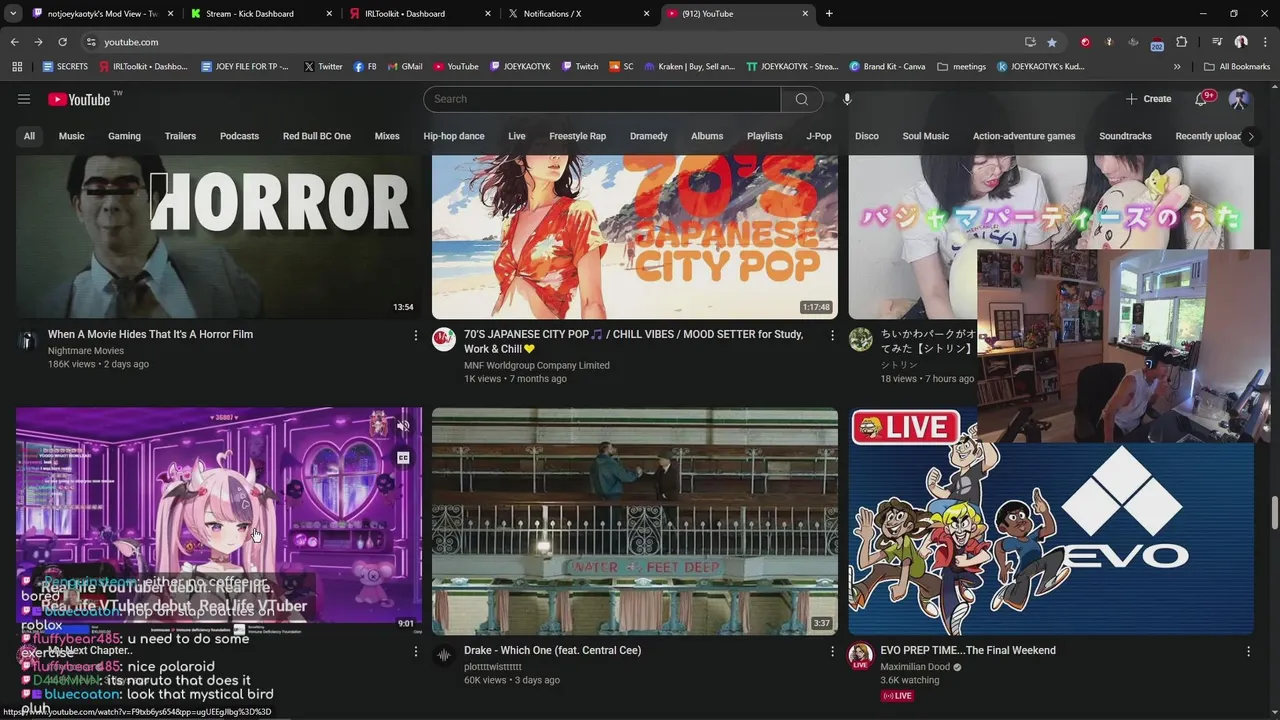1280x720 pixels.
Task: Open the Twitch bookmark
Action: click(x=580, y=67)
